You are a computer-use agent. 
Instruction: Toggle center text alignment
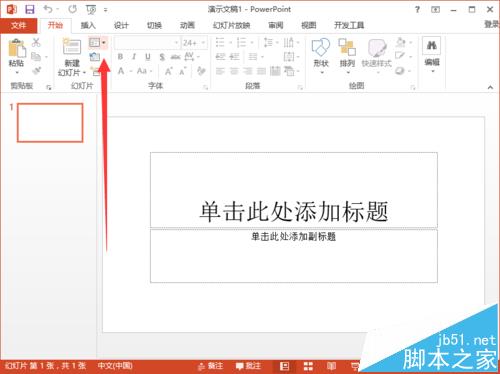coord(234,71)
